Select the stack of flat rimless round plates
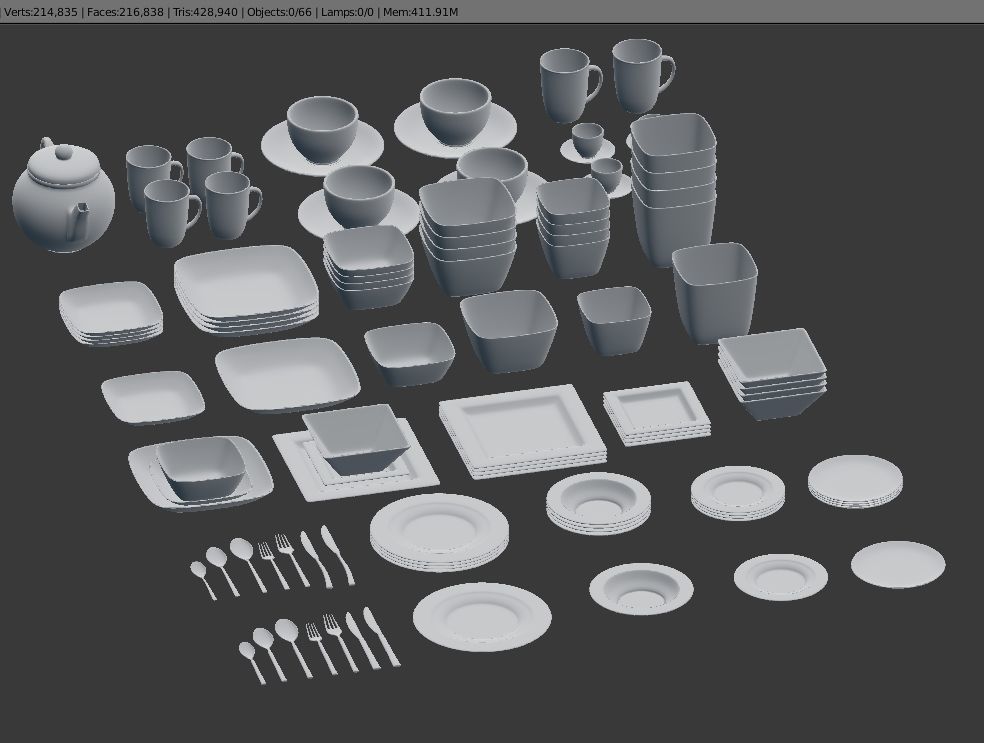Viewport: 984px width, 743px height. click(855, 481)
